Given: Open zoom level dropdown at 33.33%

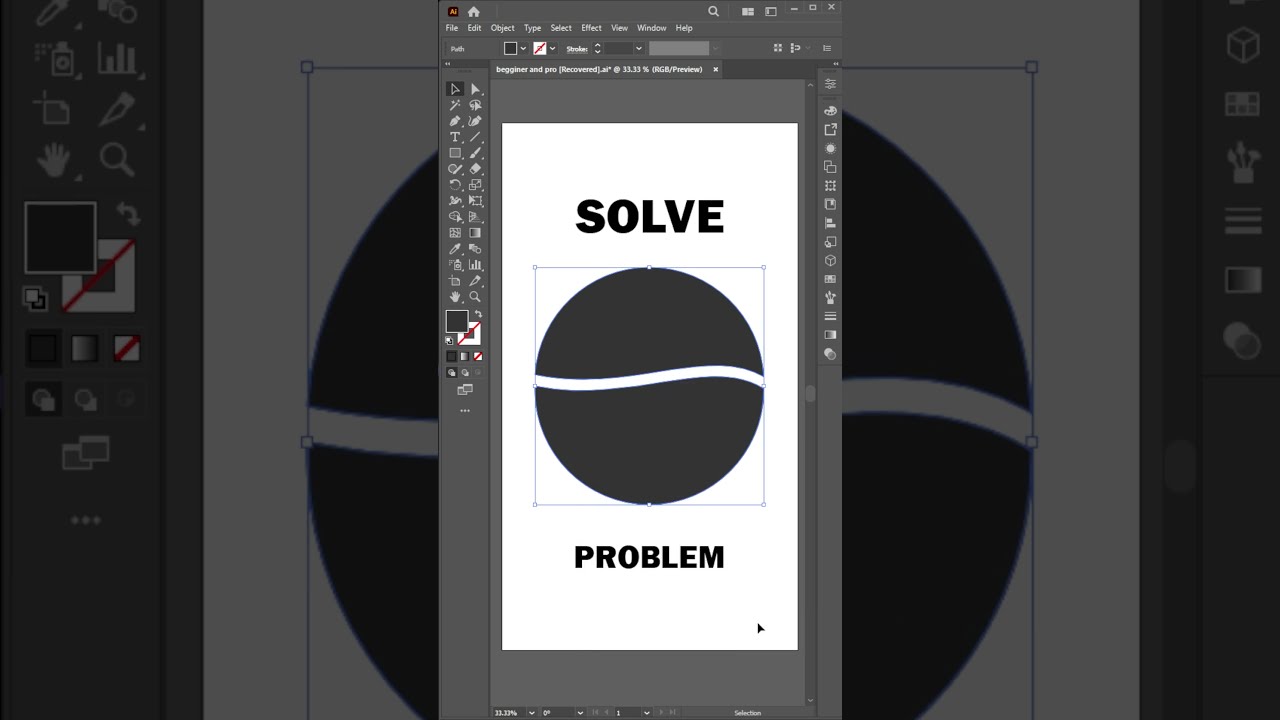Looking at the screenshot, I should point(531,713).
